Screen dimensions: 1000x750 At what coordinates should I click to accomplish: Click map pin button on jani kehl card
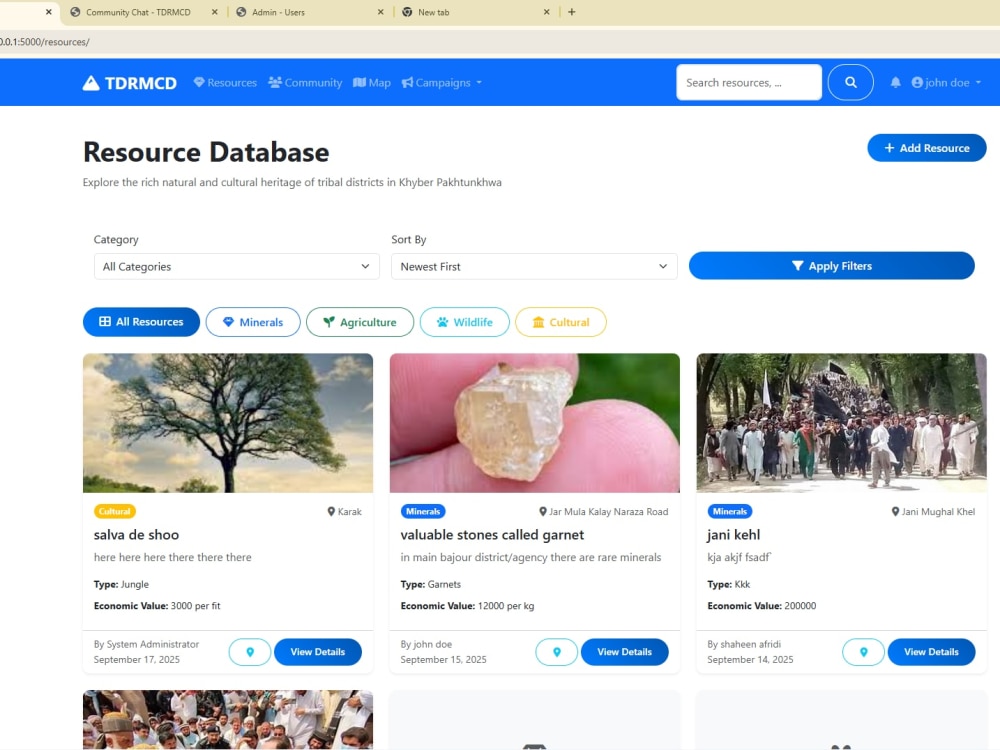pyautogui.click(x=864, y=652)
